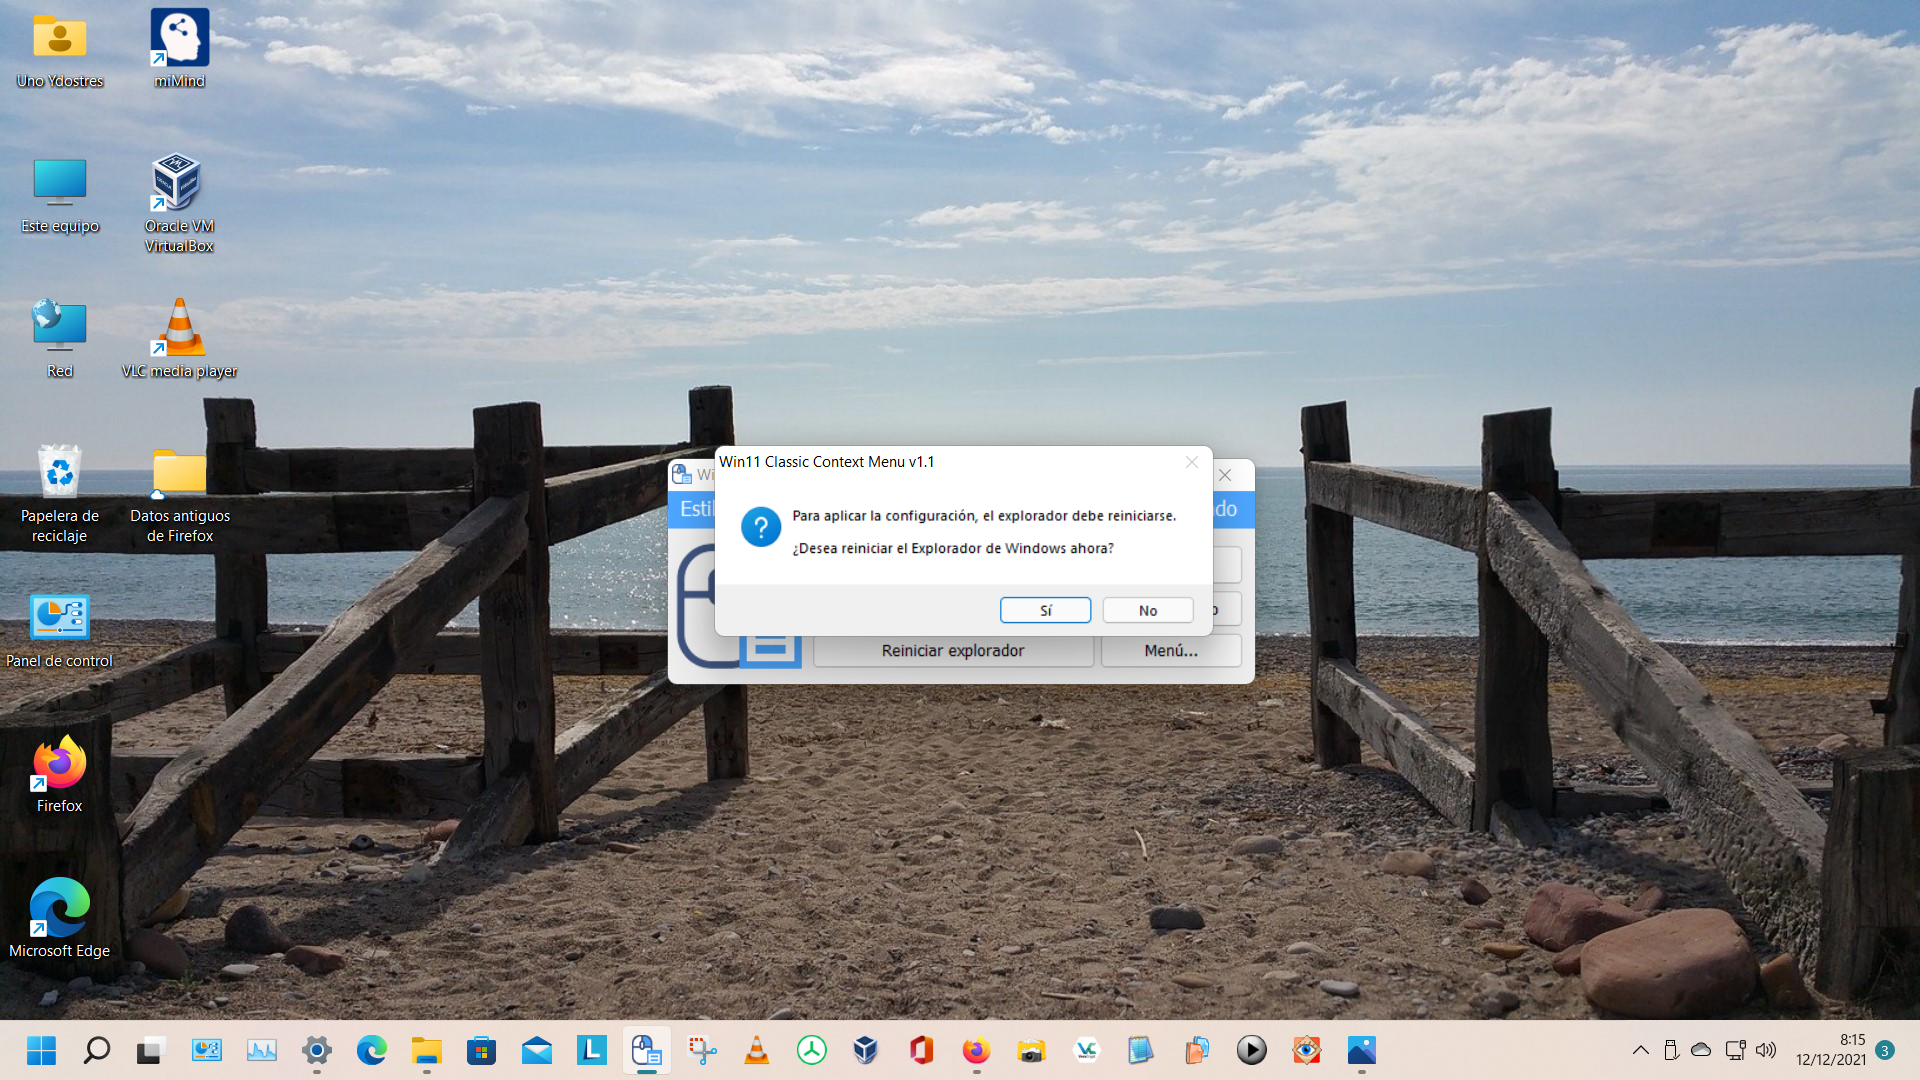This screenshot has height=1080, width=1920.
Task: Open the Menú... button
Action: 1171,651
